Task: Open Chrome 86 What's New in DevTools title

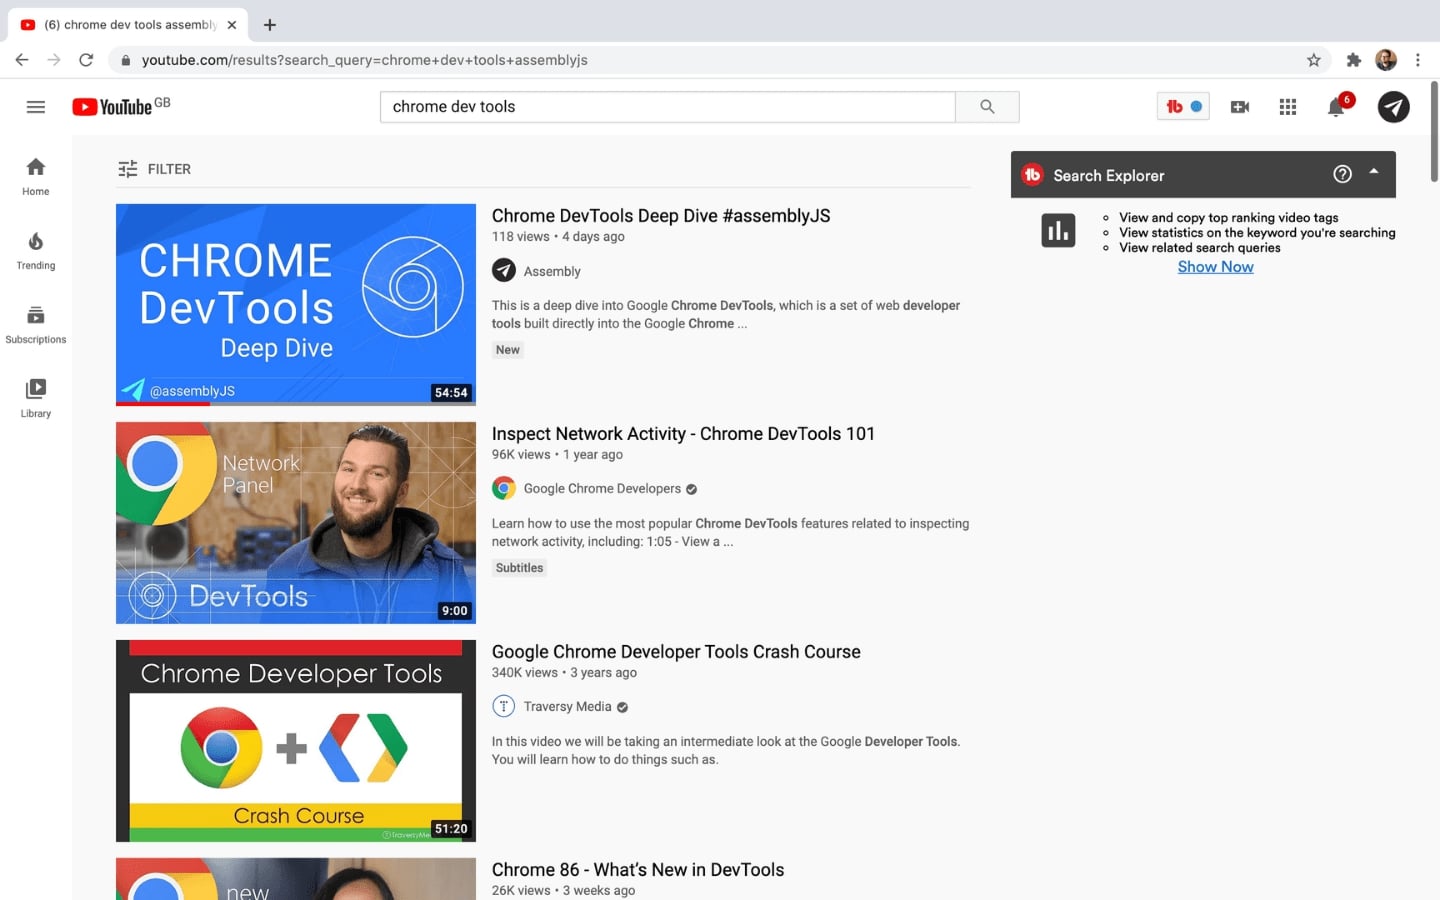Action: (638, 870)
